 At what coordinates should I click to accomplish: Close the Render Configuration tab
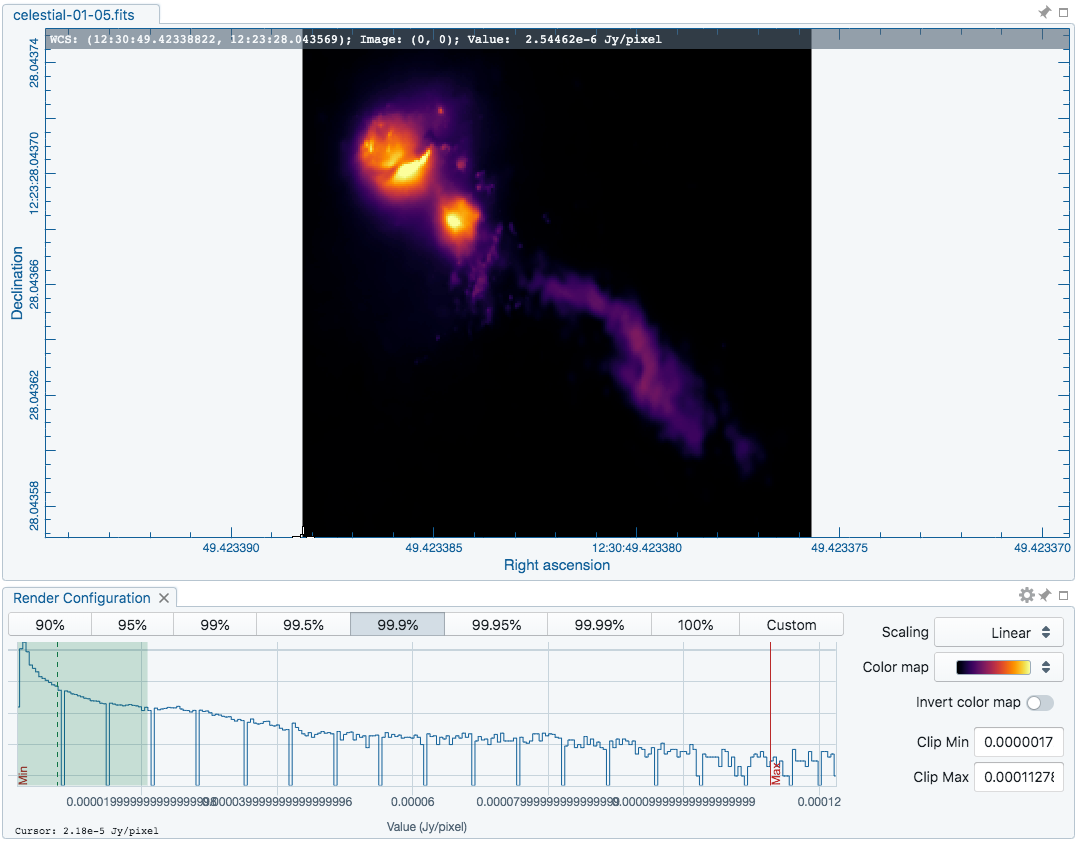tap(164, 597)
